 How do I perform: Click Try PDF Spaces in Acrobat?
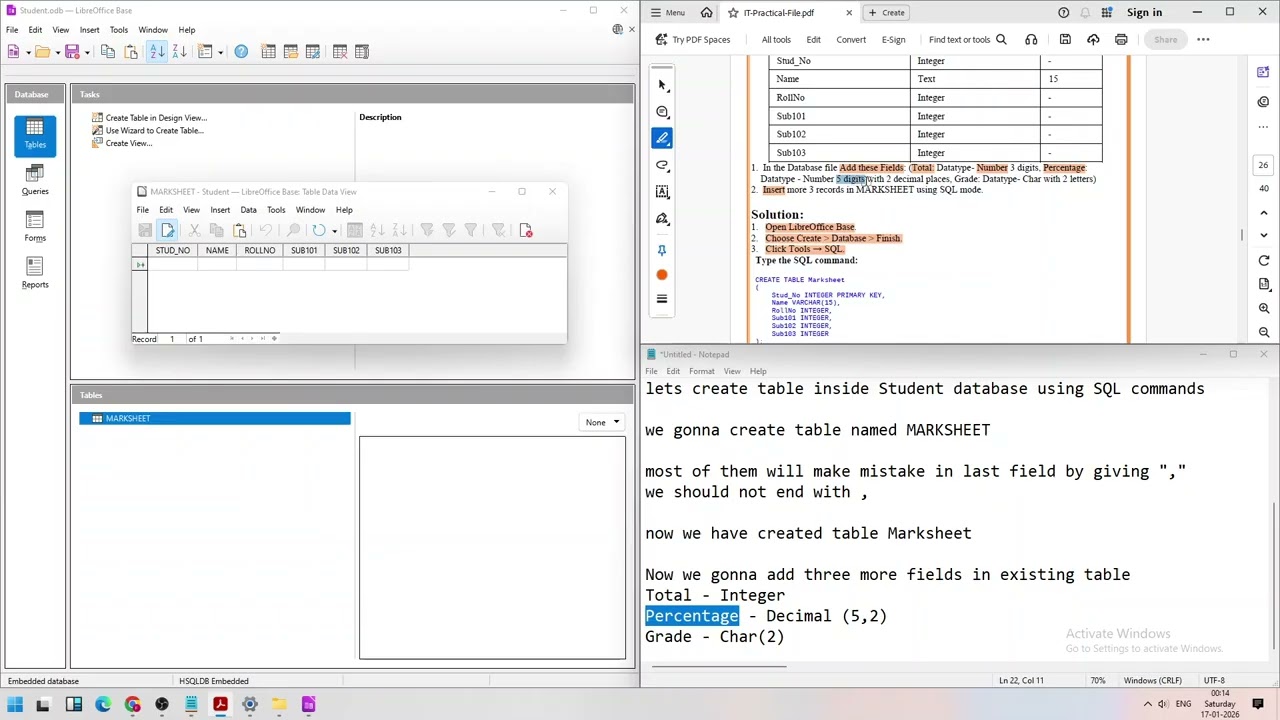tap(693, 40)
